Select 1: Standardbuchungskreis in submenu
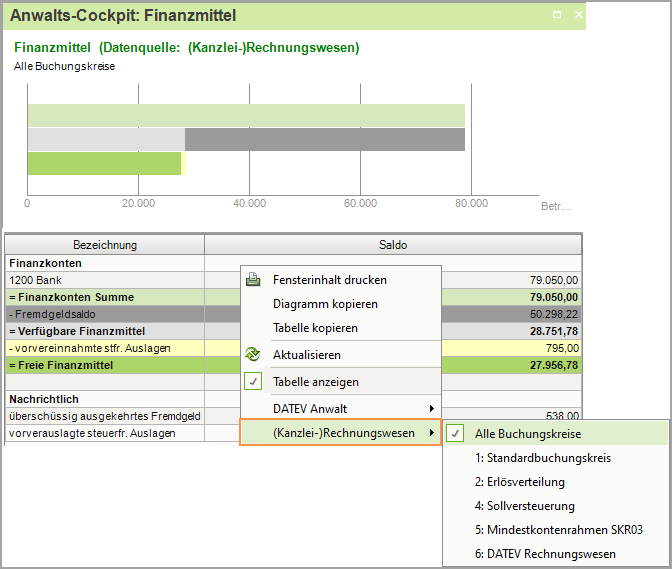Viewport: 672px width, 569px height. 542,458
